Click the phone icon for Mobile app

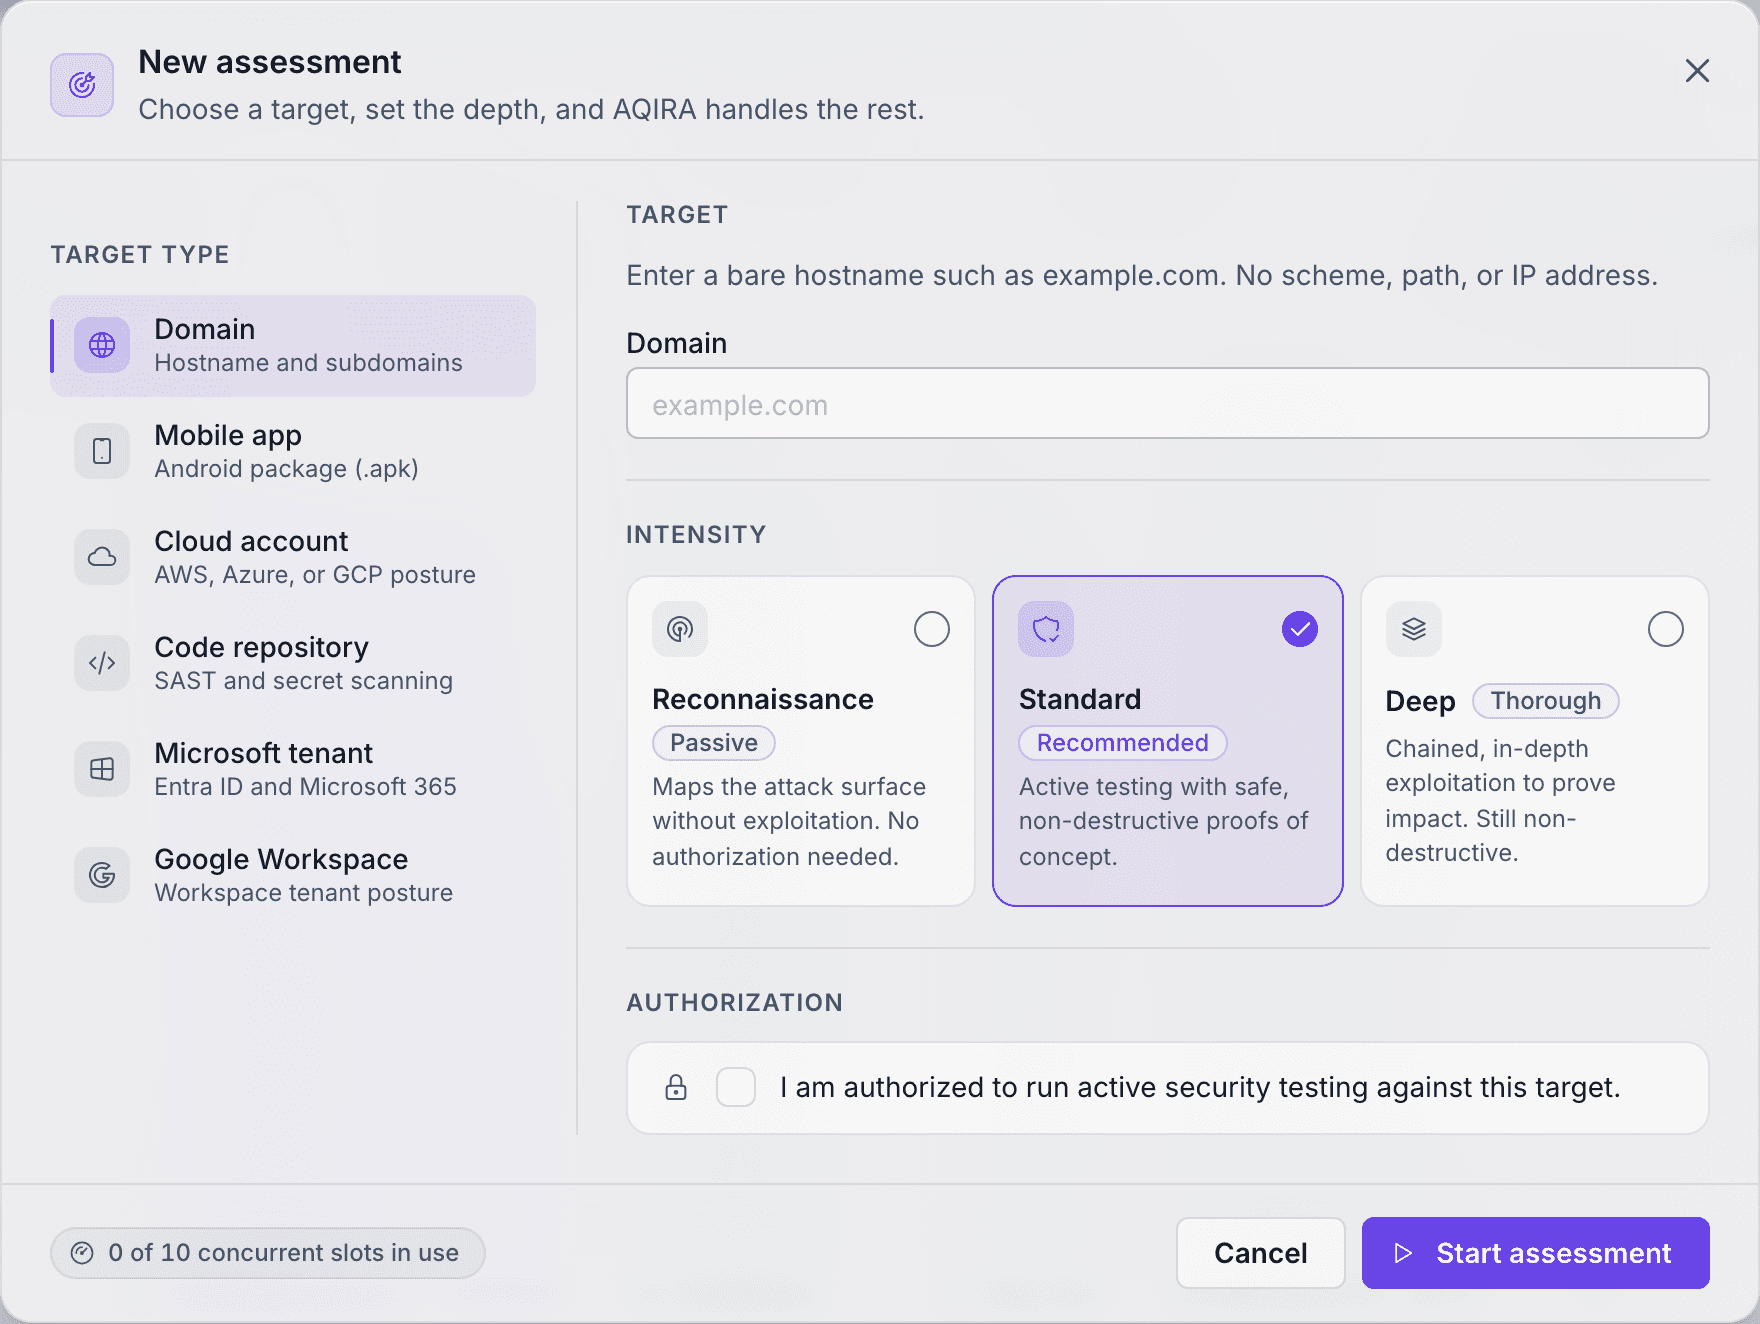[x=102, y=451]
